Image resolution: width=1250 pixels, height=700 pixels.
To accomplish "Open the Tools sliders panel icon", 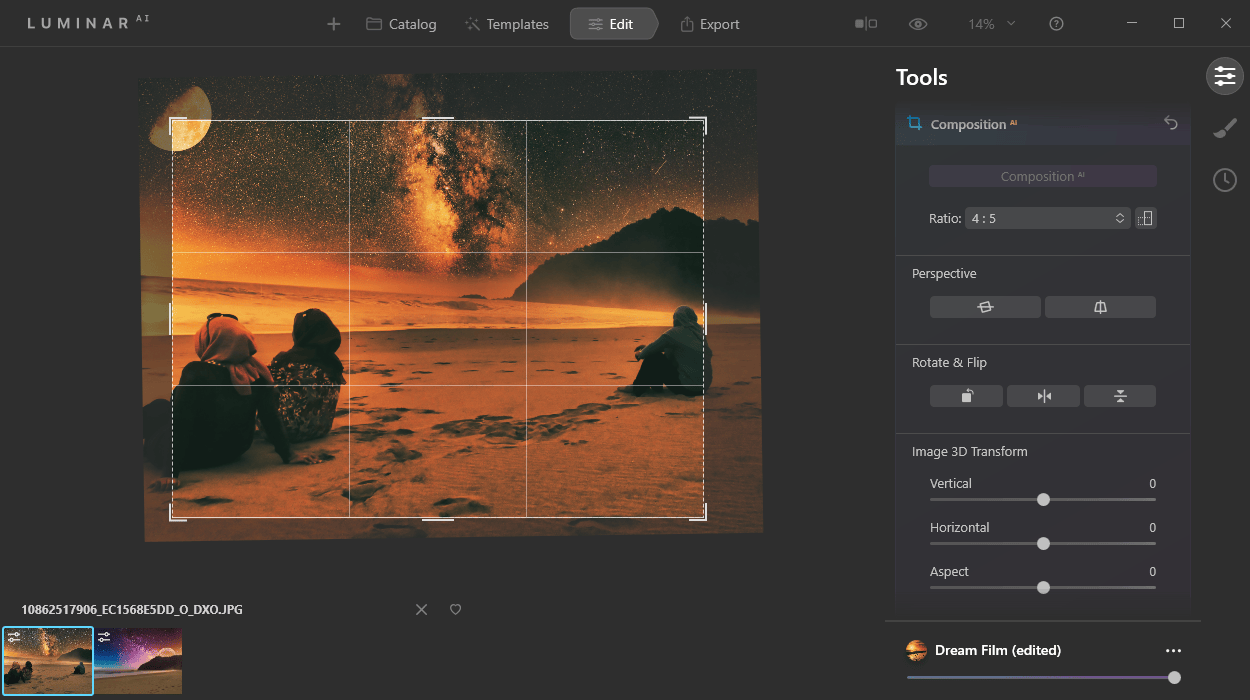I will [1225, 76].
